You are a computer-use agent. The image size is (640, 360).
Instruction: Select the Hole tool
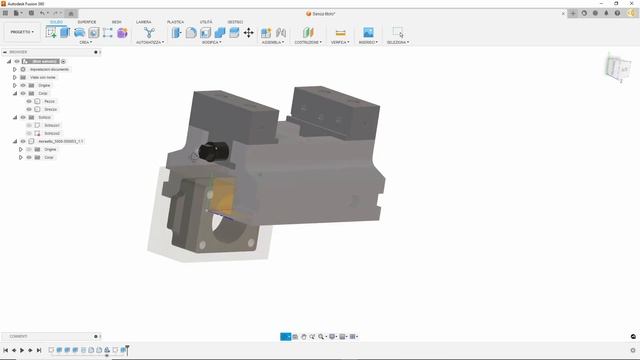(x=93, y=32)
